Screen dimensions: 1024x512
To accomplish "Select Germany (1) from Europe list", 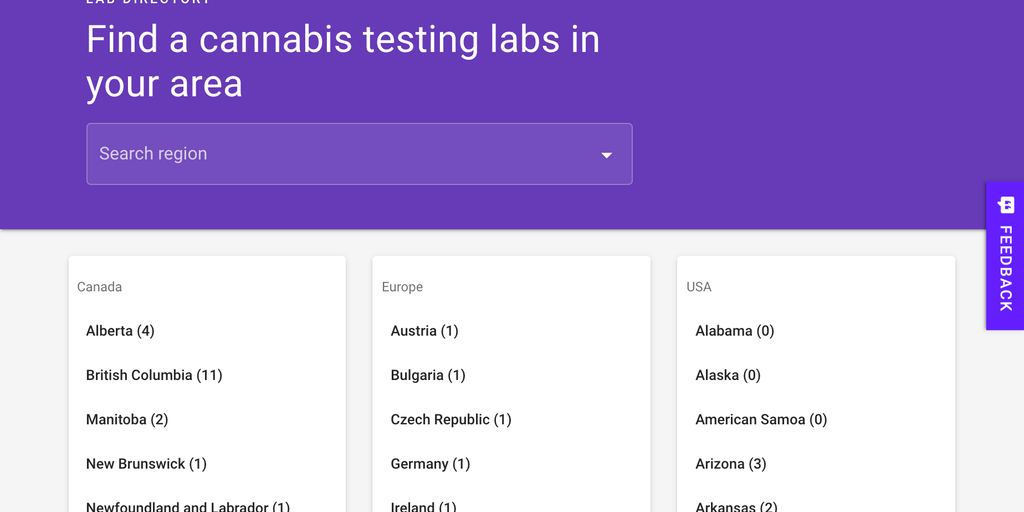I will point(430,464).
